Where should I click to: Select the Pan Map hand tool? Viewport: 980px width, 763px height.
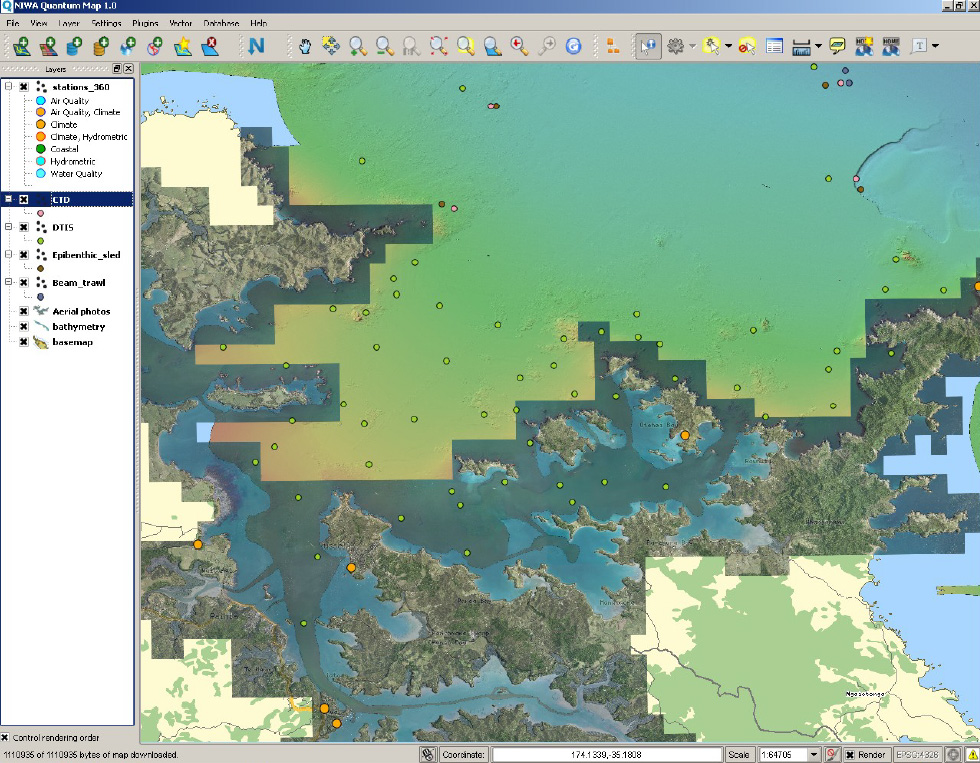(x=303, y=45)
